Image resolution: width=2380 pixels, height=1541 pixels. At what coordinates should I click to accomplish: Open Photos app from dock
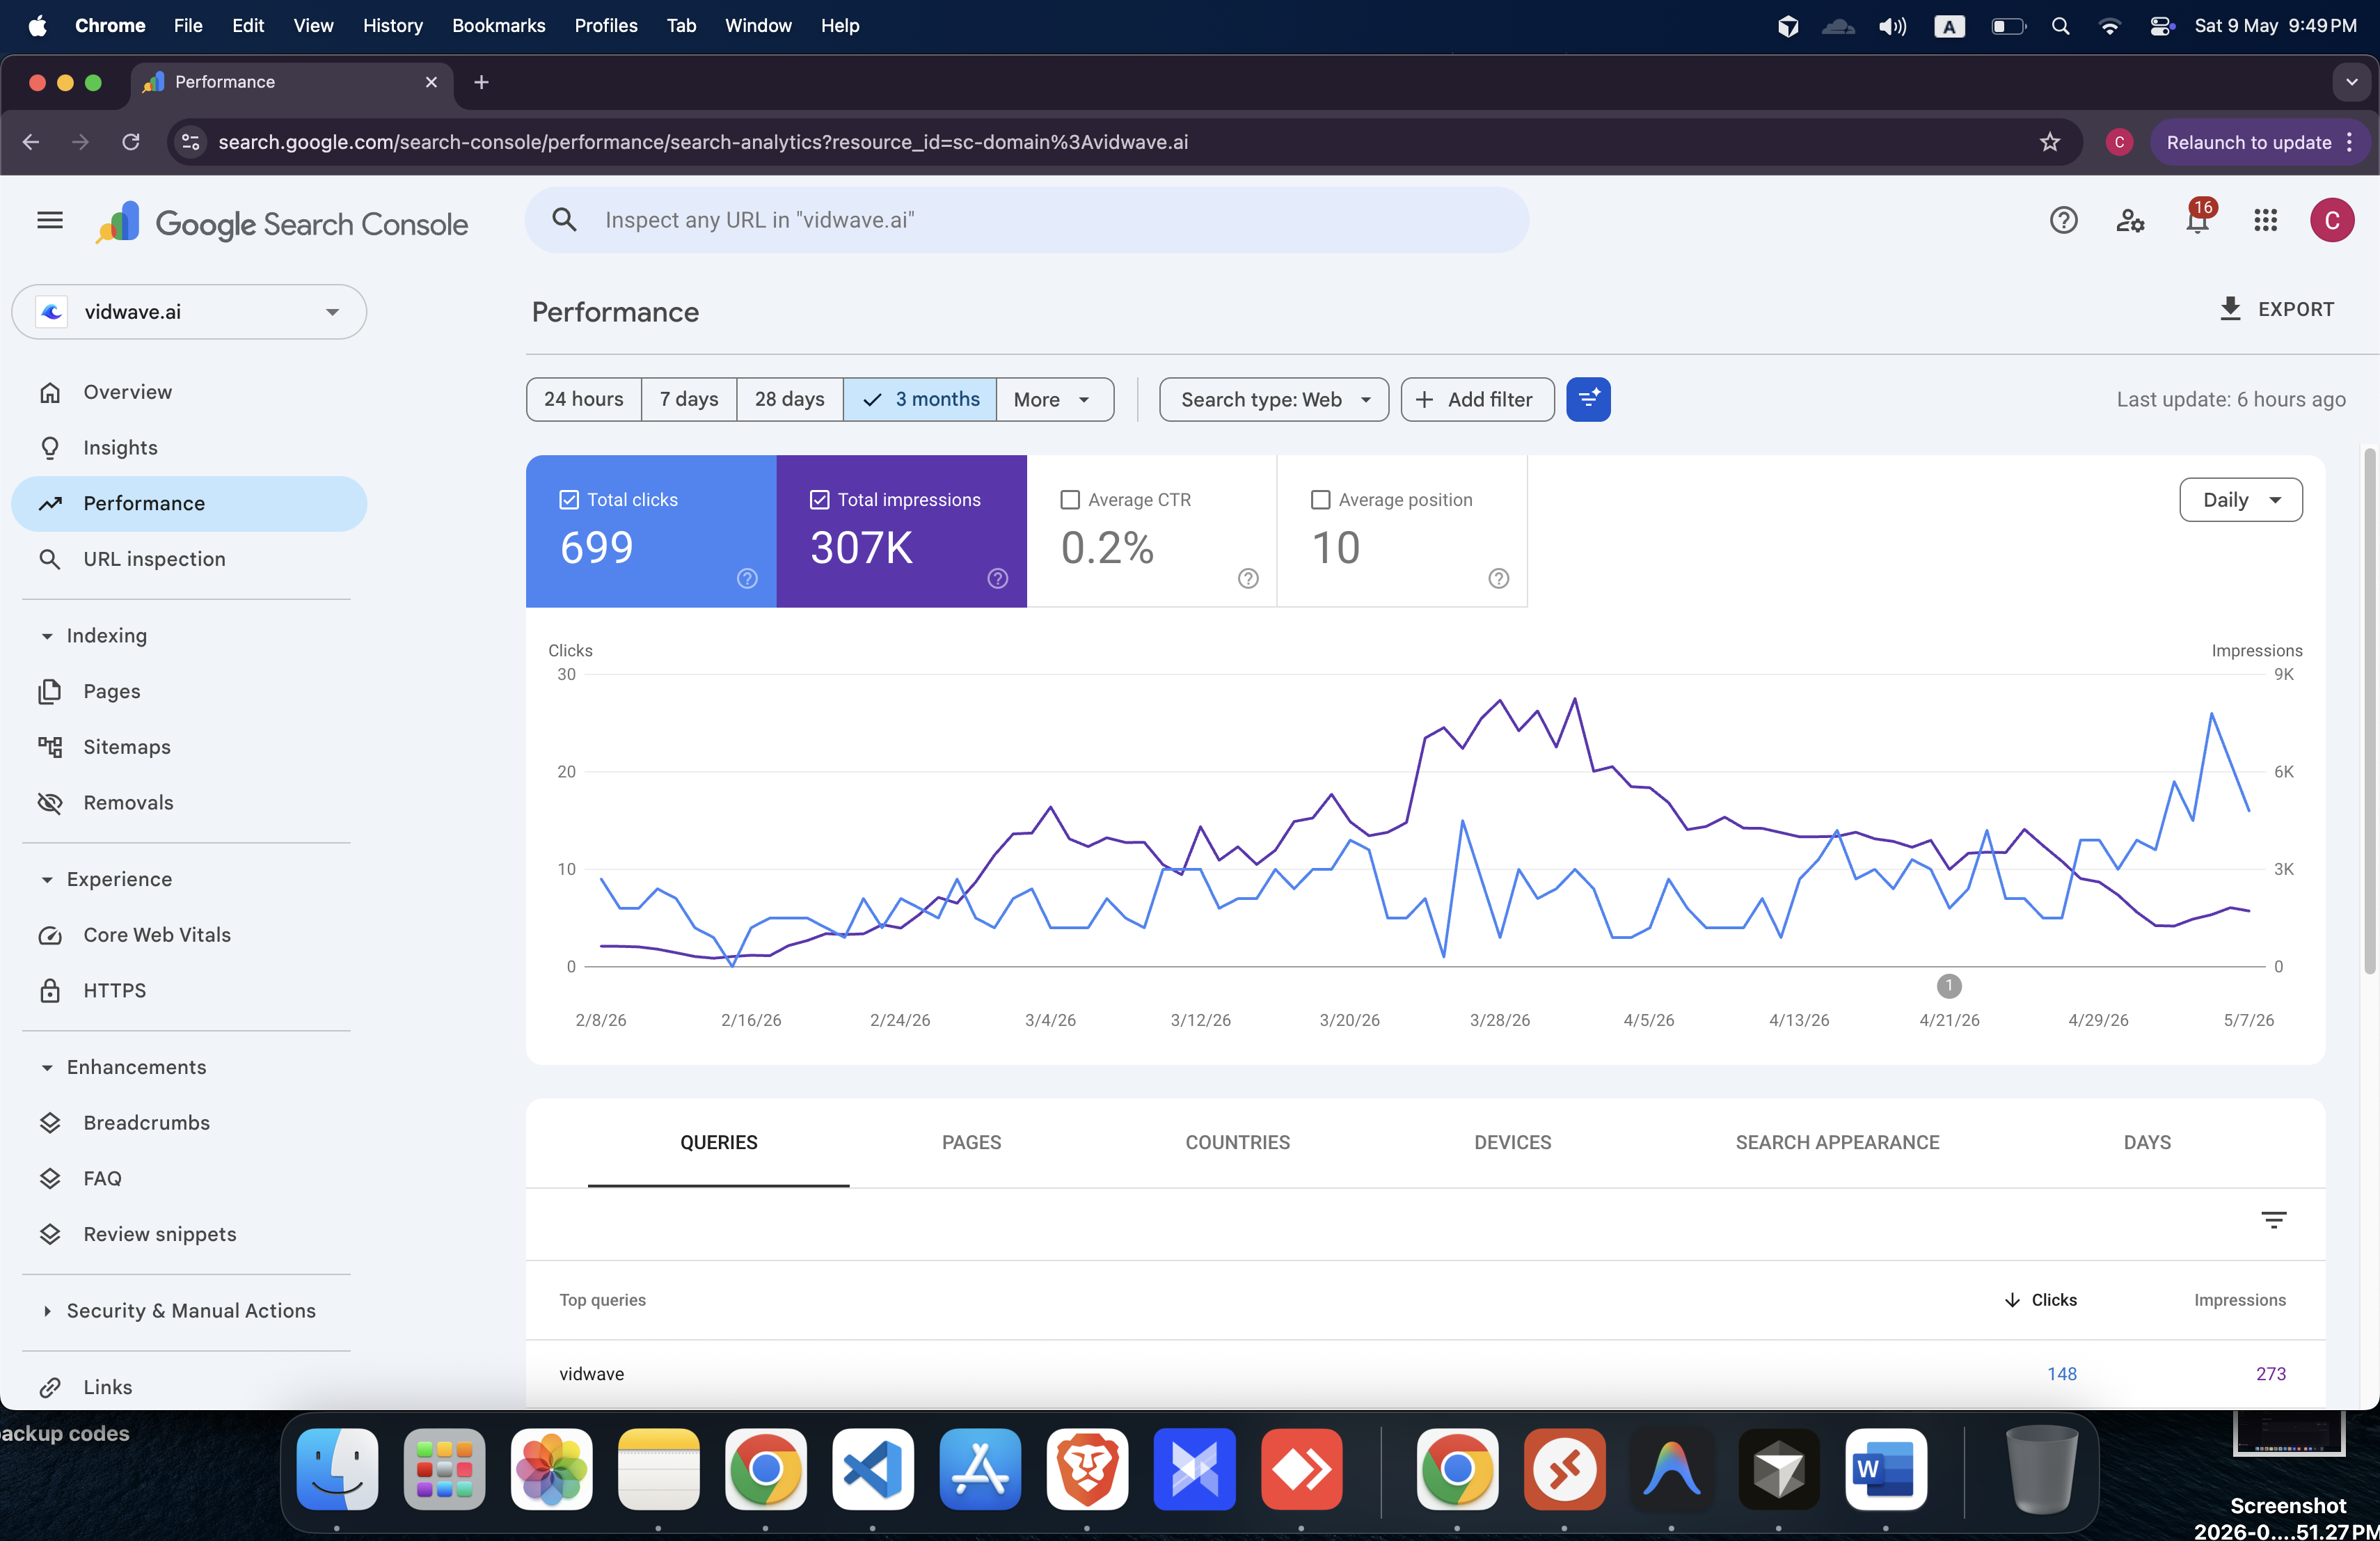tap(551, 1469)
